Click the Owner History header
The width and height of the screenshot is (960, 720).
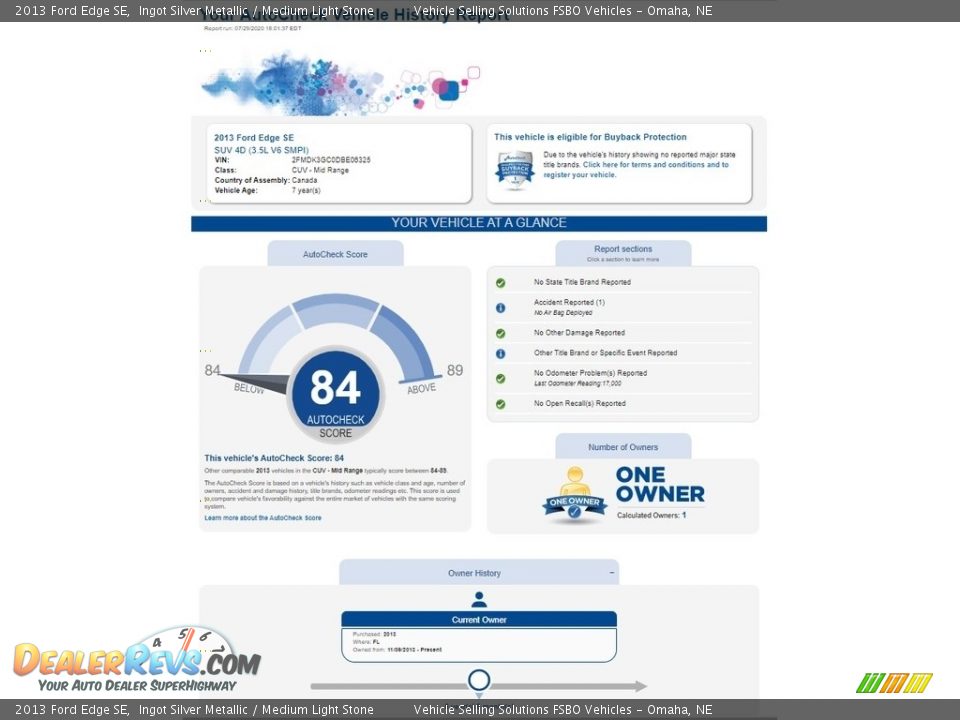coord(479,572)
